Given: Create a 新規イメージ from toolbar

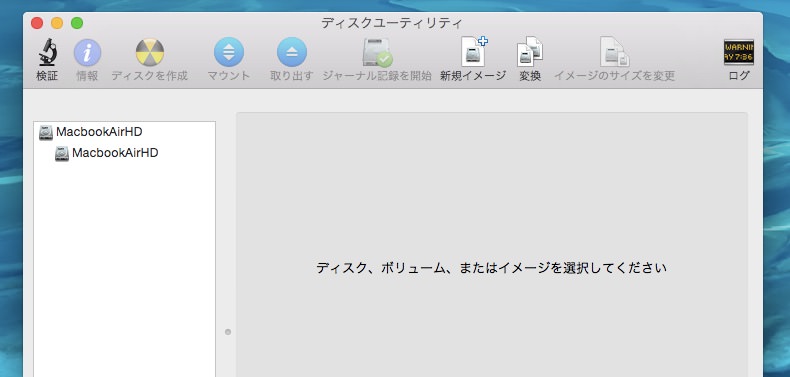Looking at the screenshot, I should tap(474, 51).
